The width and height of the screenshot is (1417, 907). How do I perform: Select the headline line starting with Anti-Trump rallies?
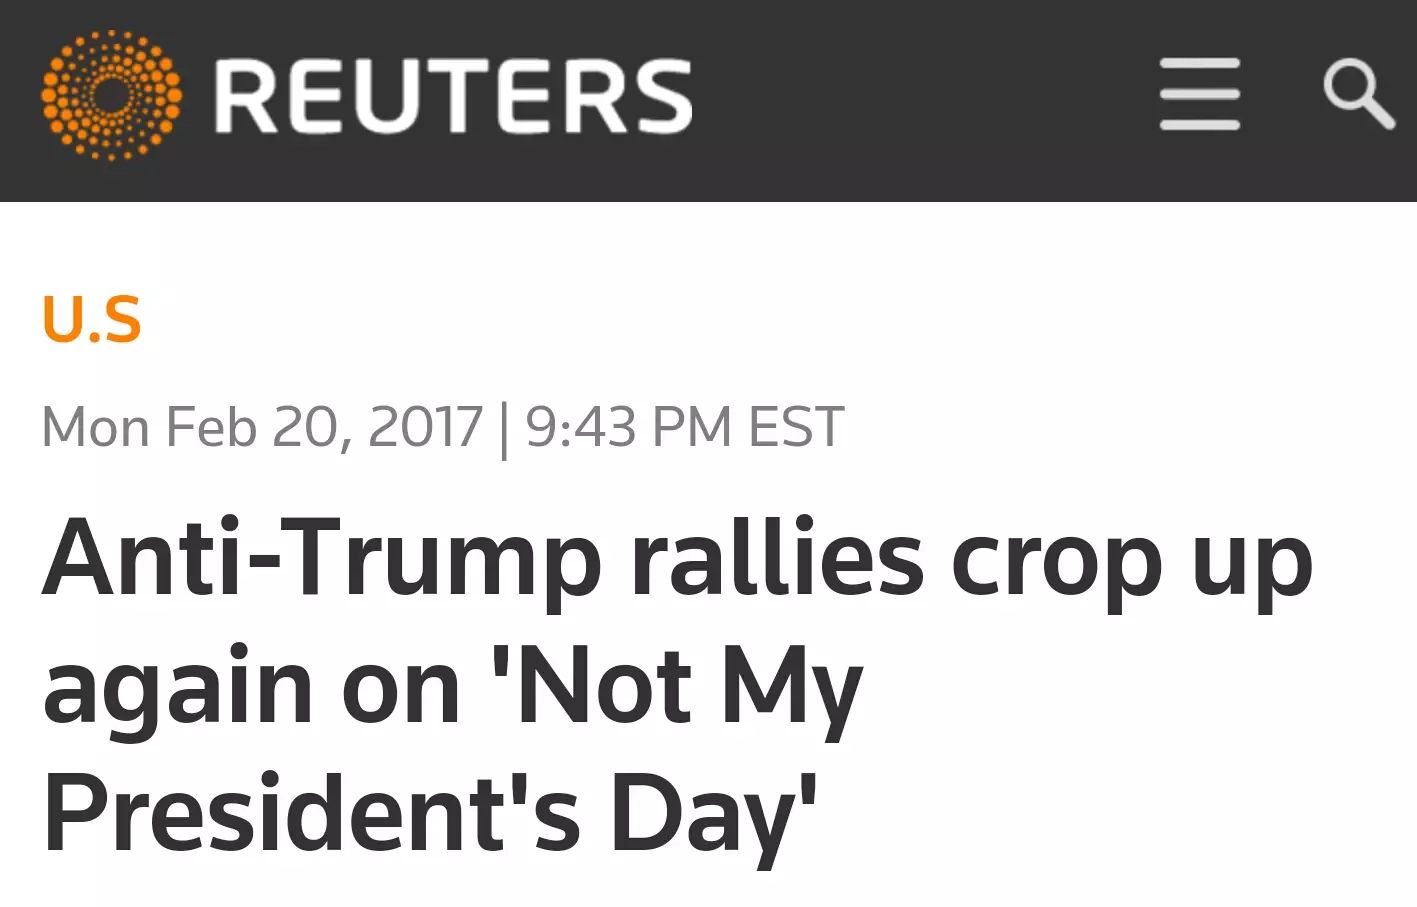(677, 560)
